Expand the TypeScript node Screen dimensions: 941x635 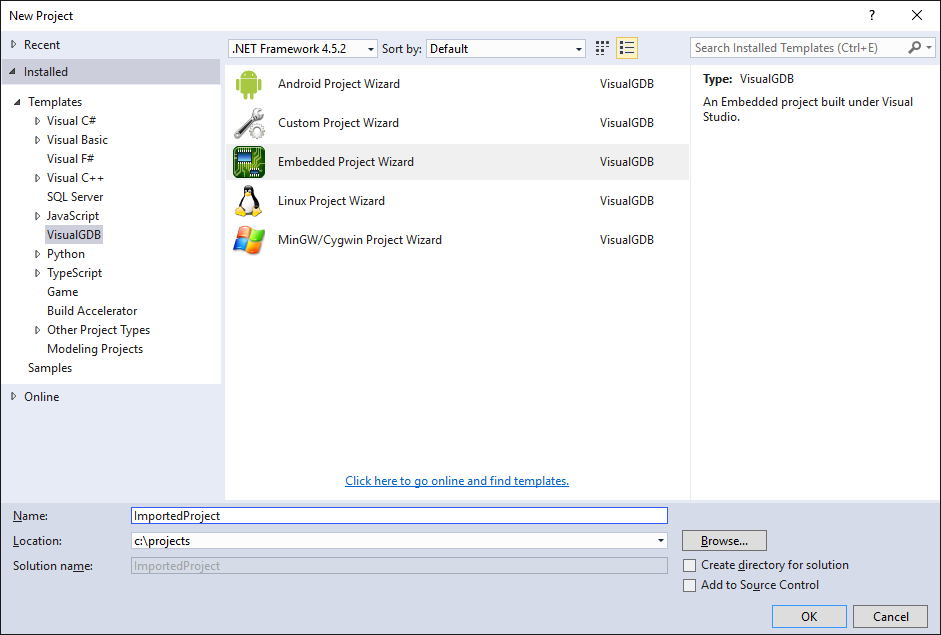(x=37, y=273)
